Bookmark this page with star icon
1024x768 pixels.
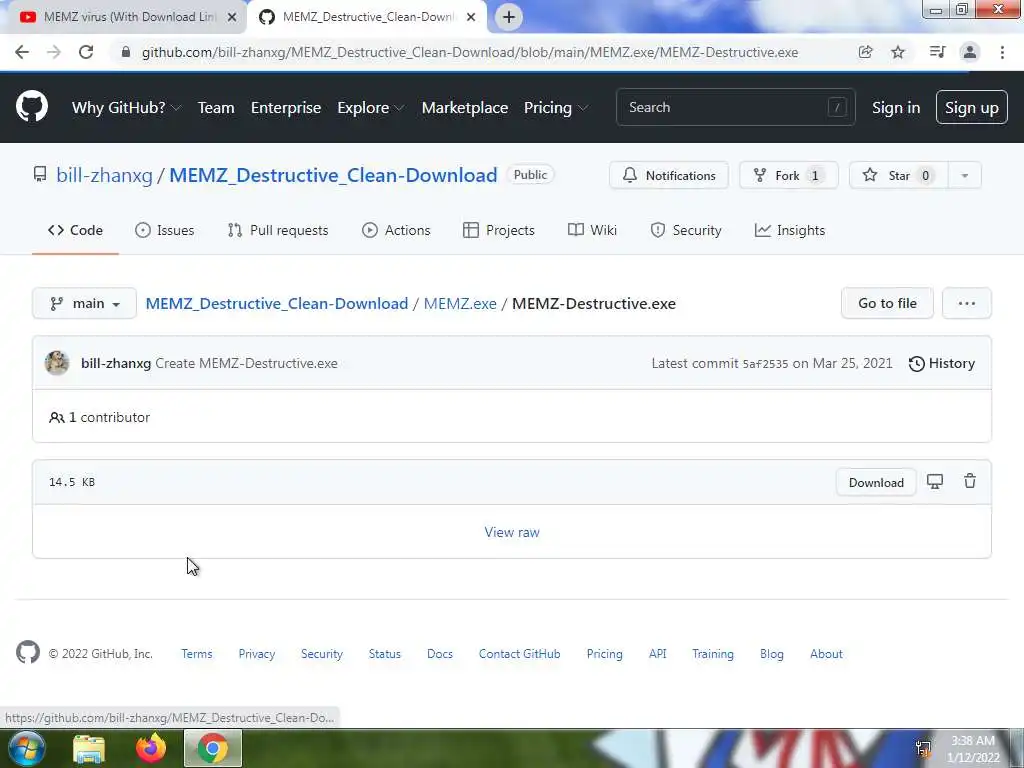[x=898, y=52]
